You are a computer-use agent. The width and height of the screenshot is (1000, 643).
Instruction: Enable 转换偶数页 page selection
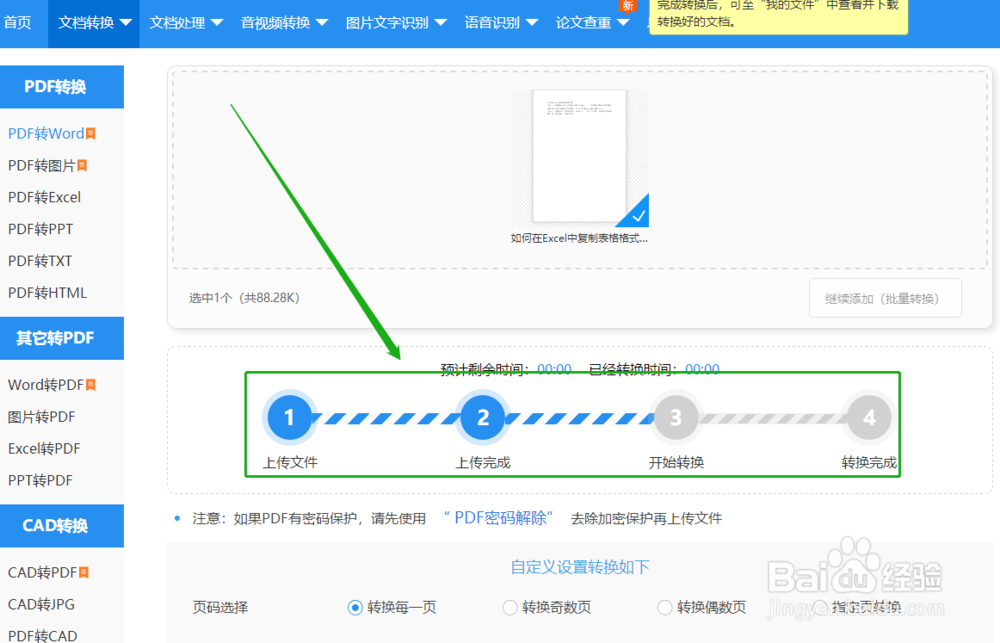tap(665, 607)
